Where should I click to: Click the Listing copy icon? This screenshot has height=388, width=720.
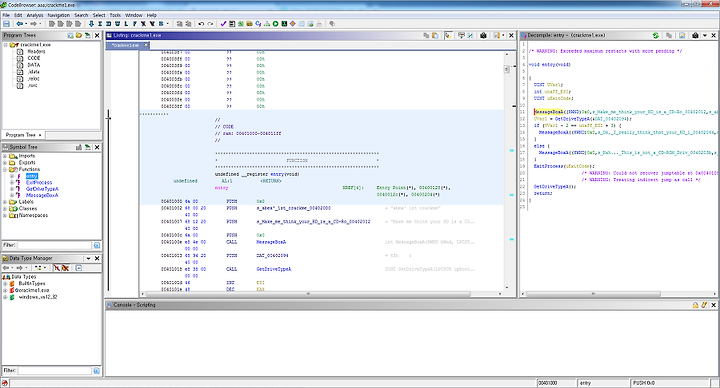click(x=426, y=35)
